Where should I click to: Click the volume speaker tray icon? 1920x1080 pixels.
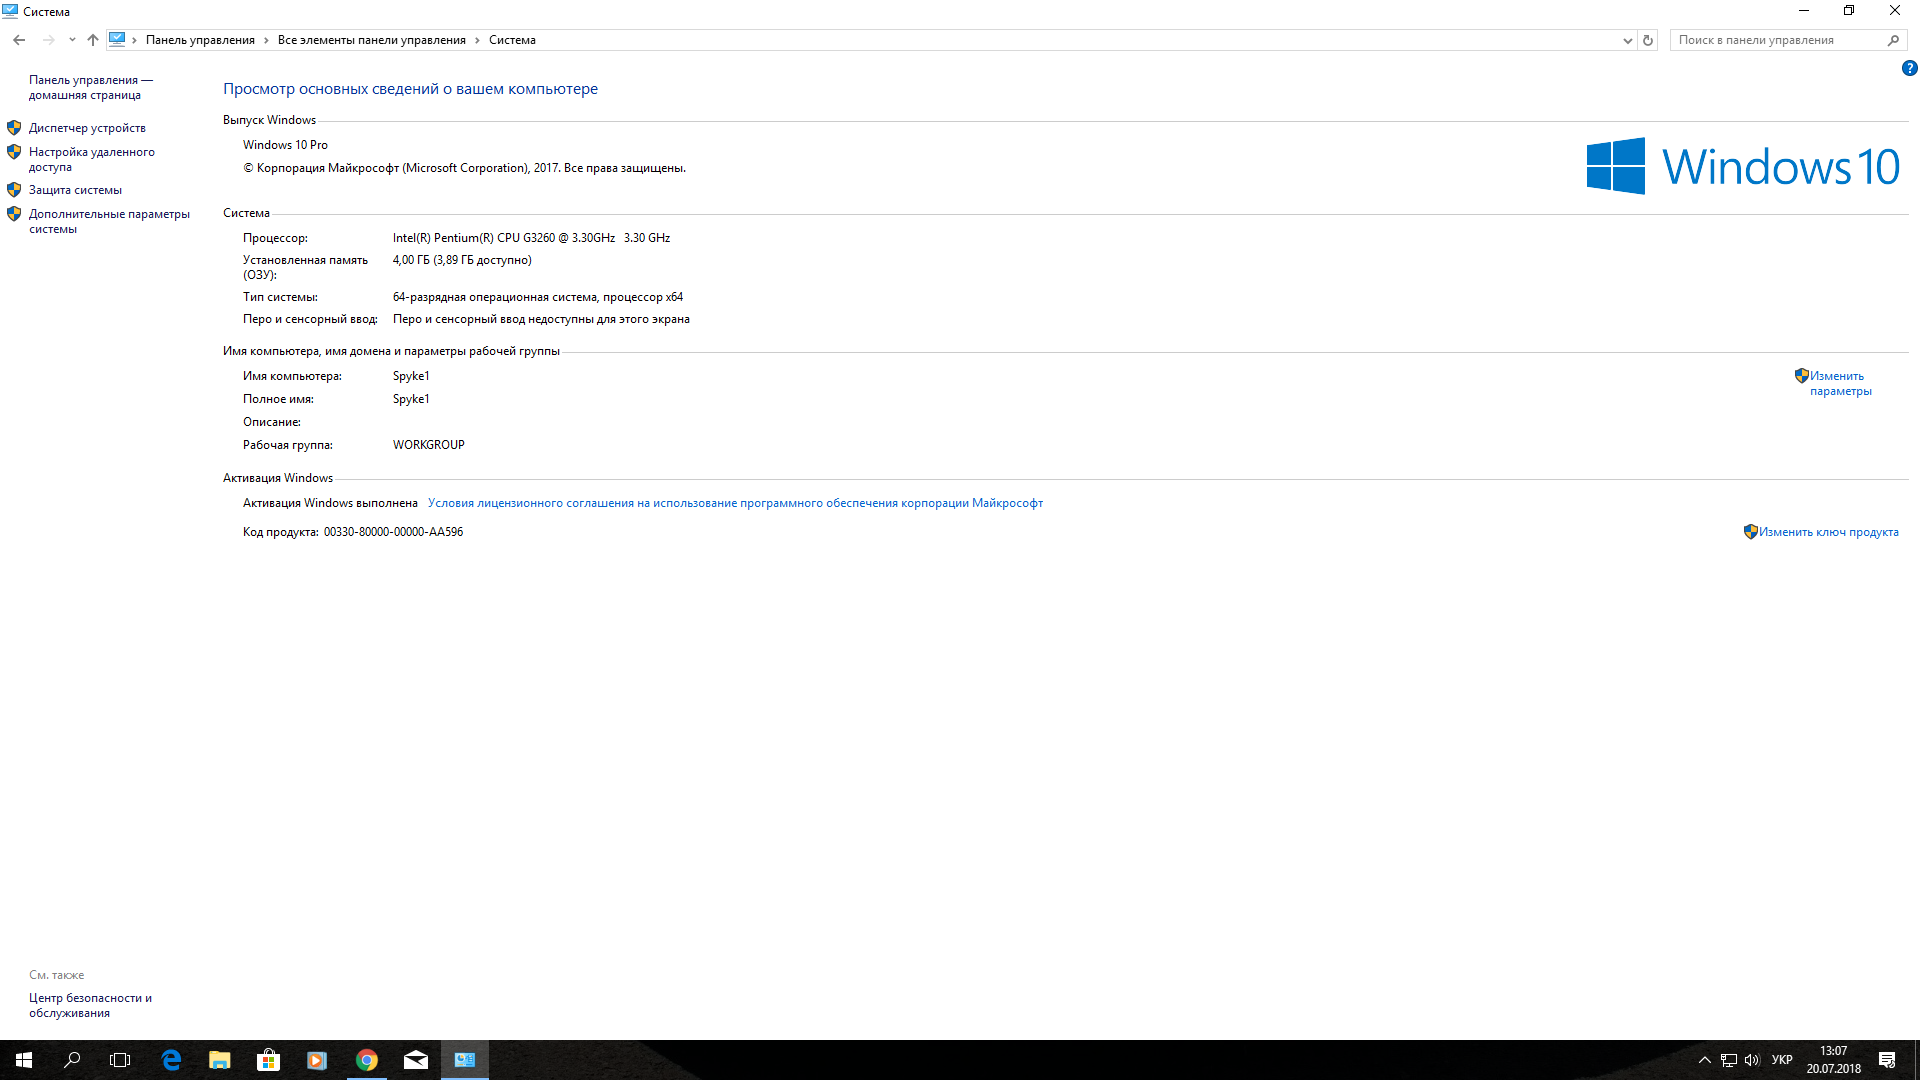(1752, 1060)
